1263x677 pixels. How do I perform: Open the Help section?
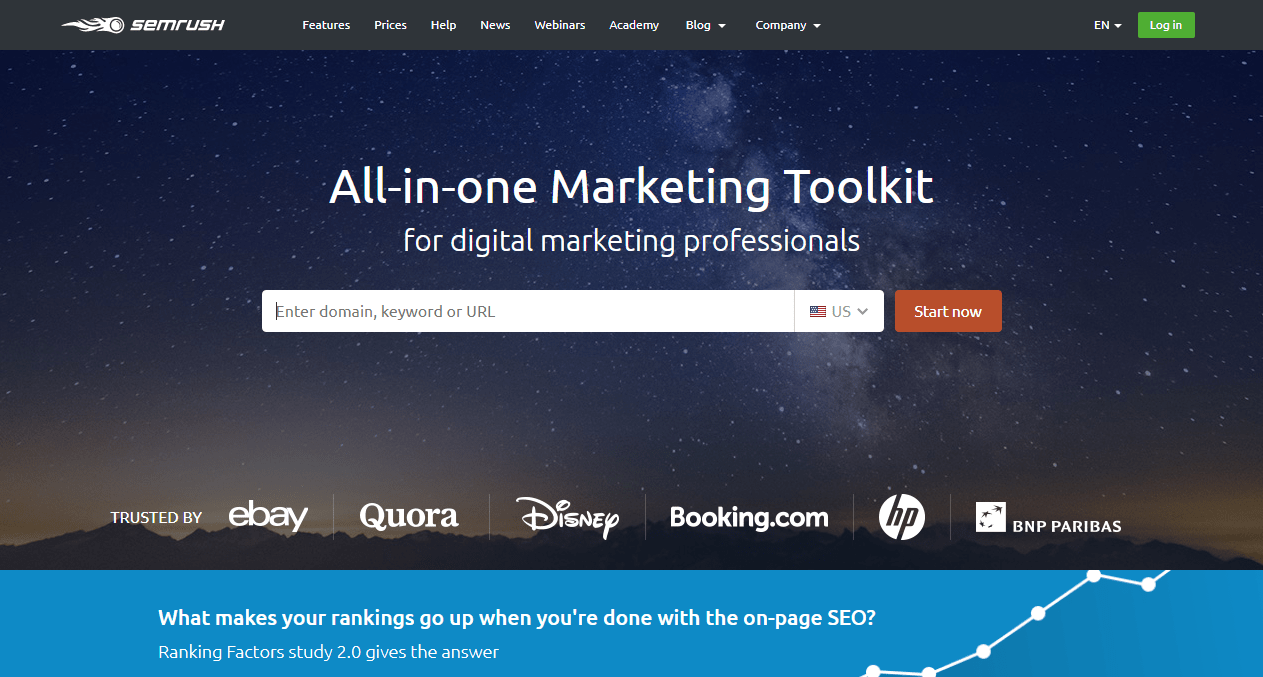443,25
